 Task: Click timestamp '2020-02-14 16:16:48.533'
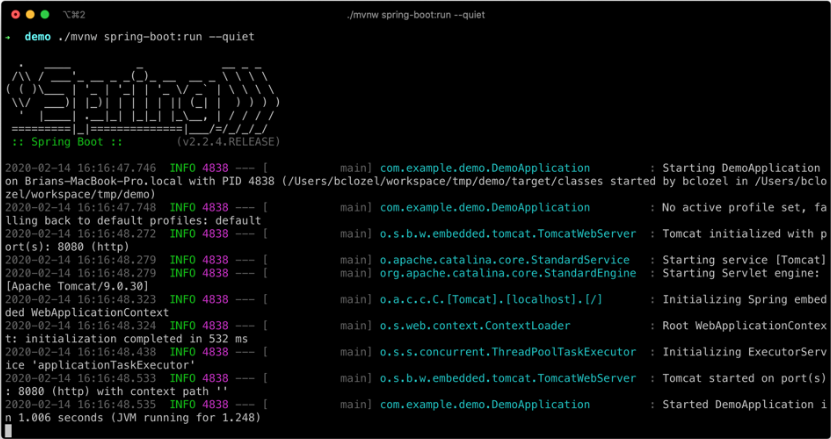pyautogui.click(x=81, y=378)
